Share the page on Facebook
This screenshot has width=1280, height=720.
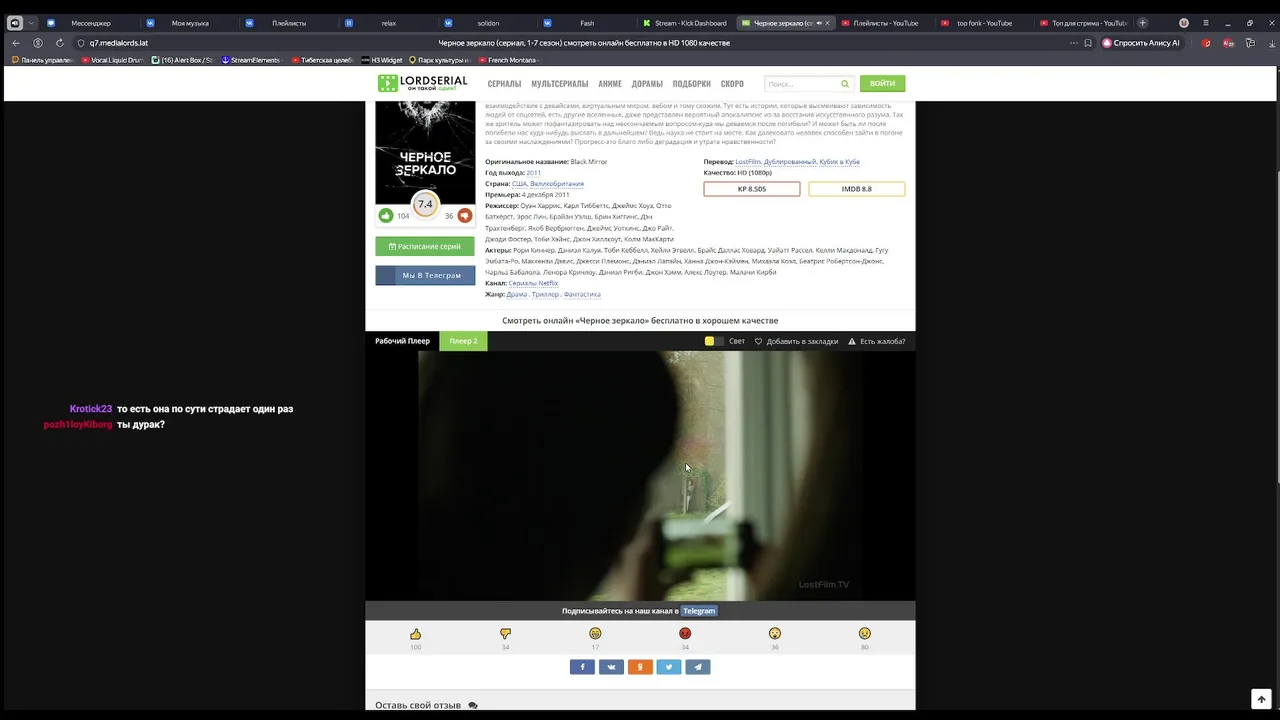click(582, 667)
